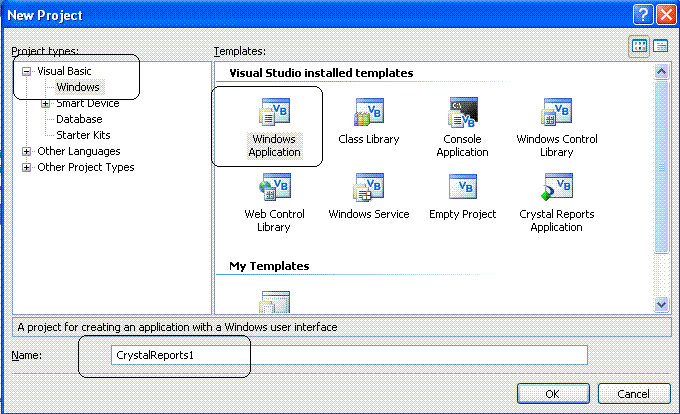Cancel the New Project dialog
680x414 pixels.
(x=634, y=394)
